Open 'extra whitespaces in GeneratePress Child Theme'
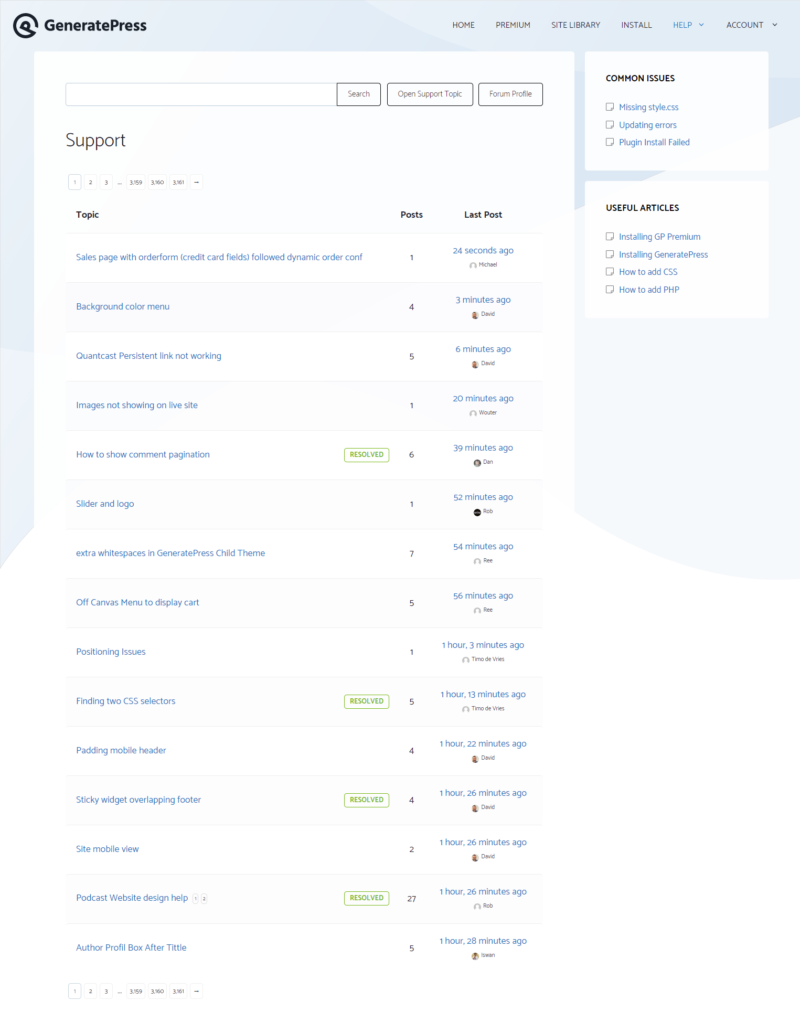Viewport: 800px width, 1033px height. pos(170,553)
